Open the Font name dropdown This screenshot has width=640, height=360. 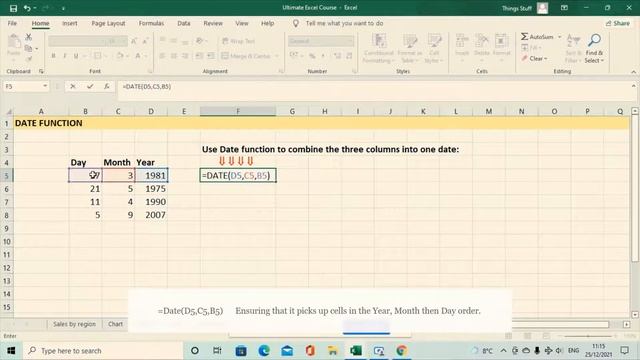pyautogui.click(x=102, y=41)
